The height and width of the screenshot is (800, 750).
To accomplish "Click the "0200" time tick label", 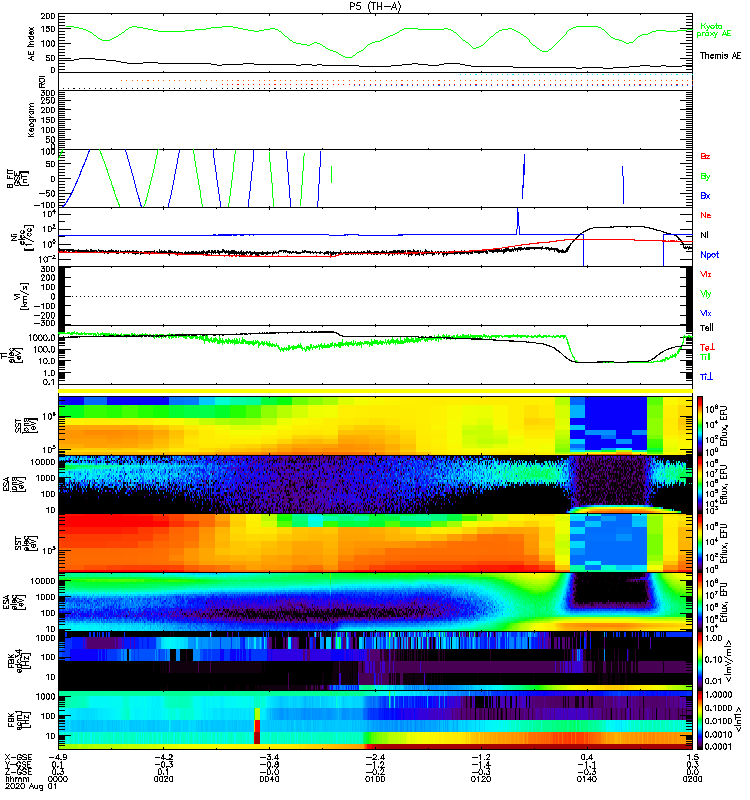I will 692,779.
